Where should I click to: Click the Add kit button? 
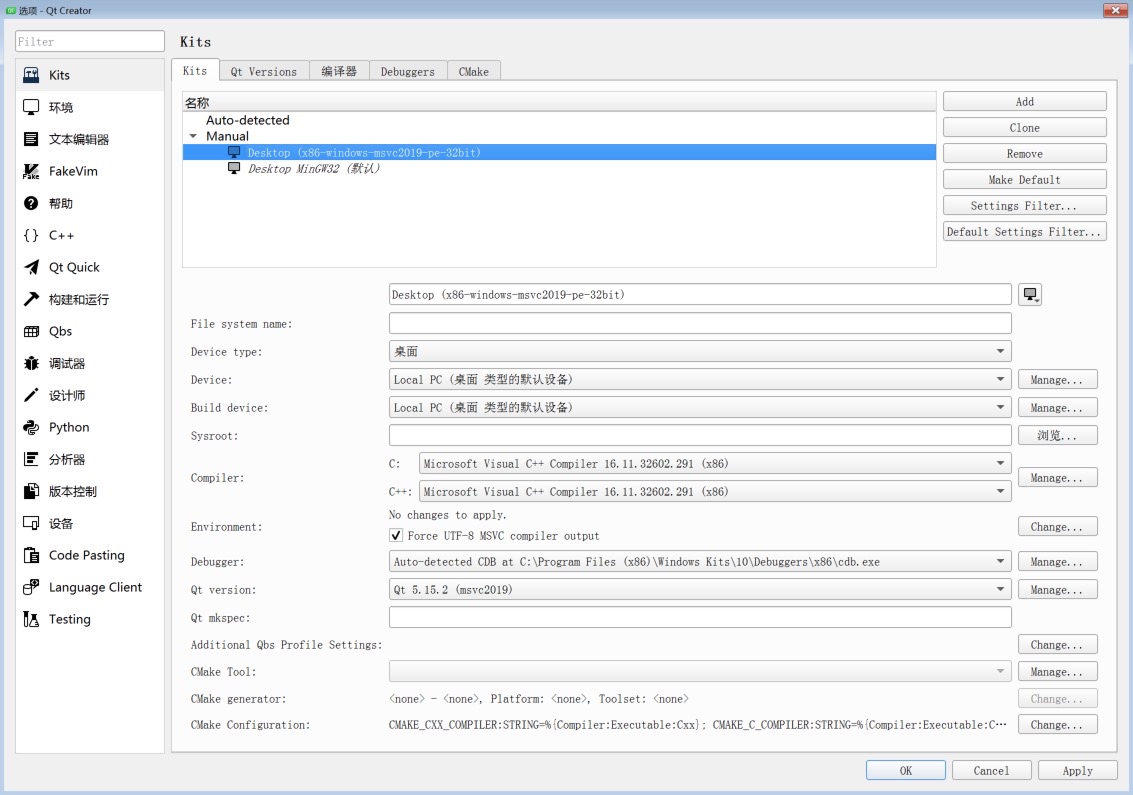point(1025,102)
